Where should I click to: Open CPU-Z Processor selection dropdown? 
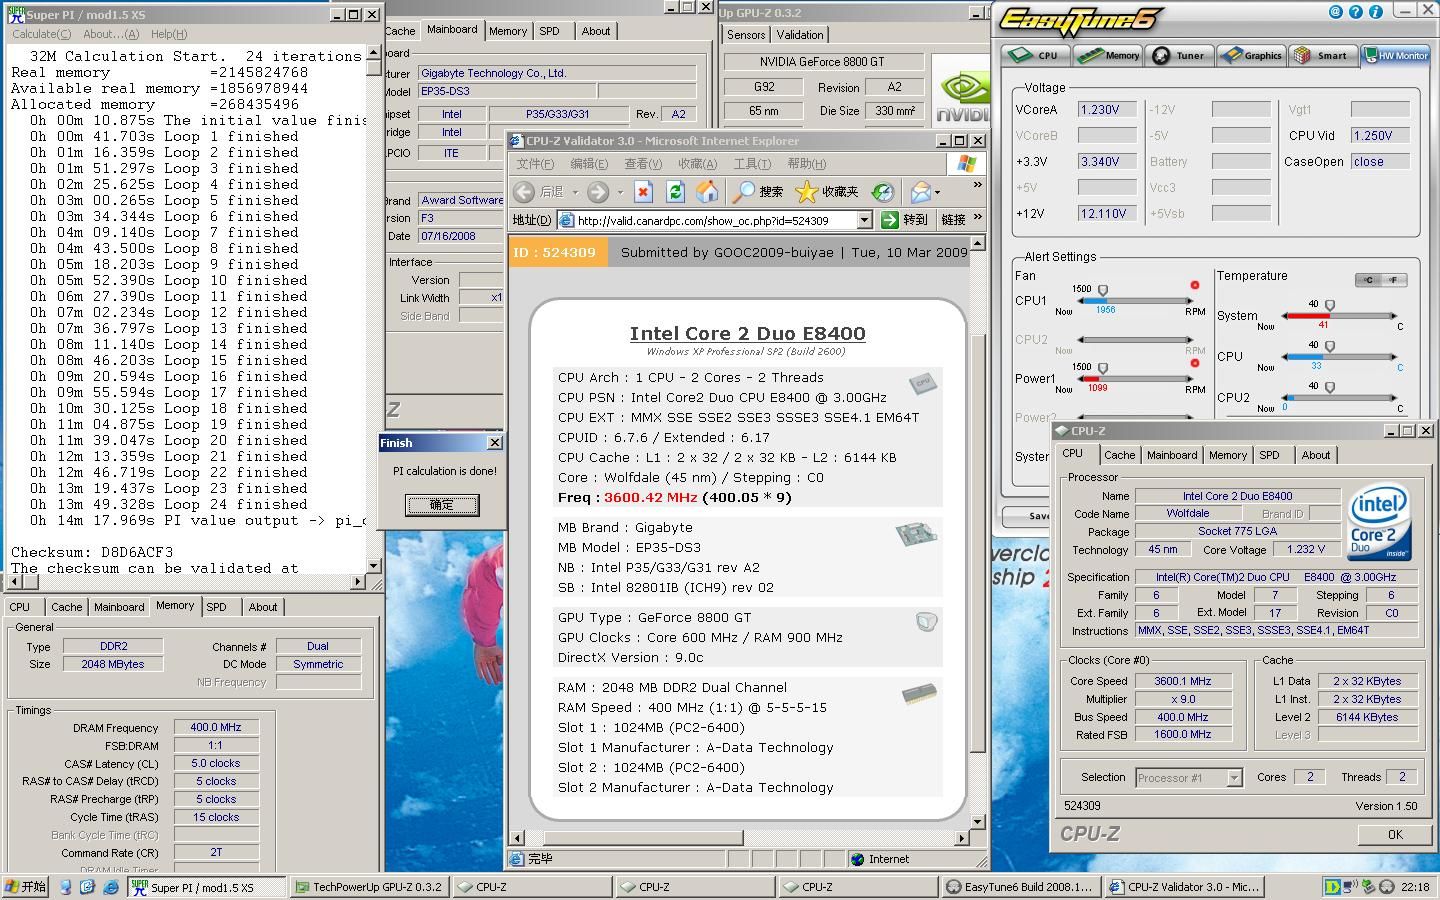1234,778
